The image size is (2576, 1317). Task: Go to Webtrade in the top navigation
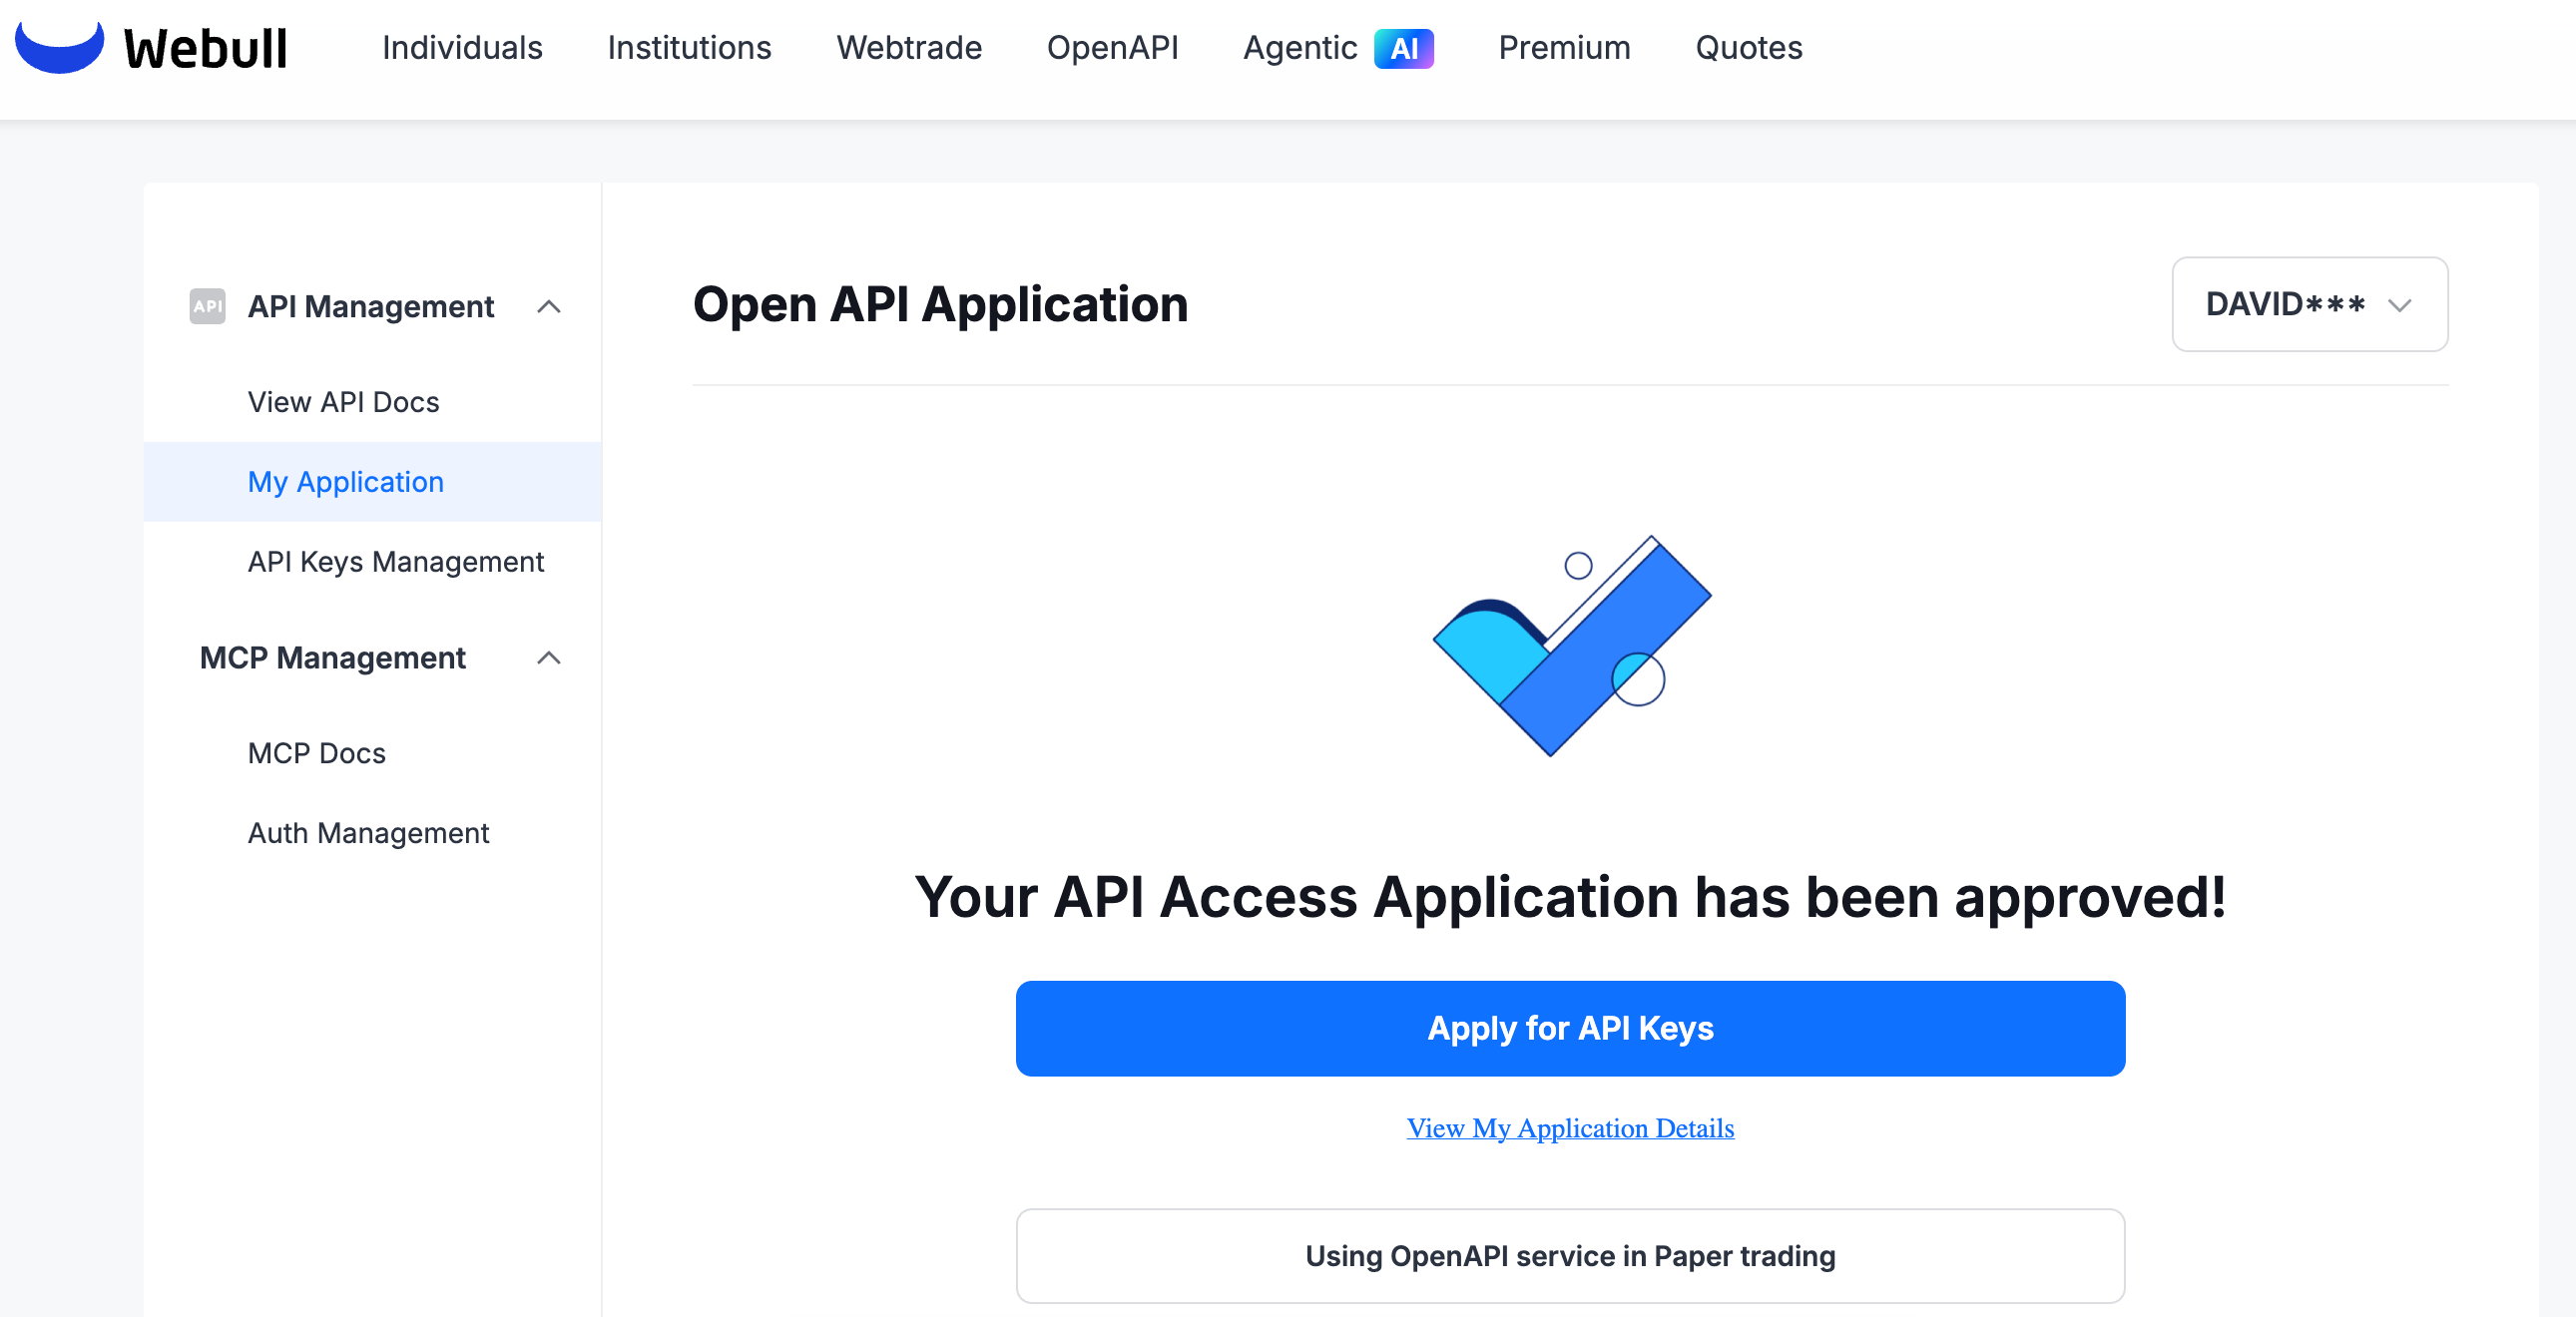click(909, 48)
